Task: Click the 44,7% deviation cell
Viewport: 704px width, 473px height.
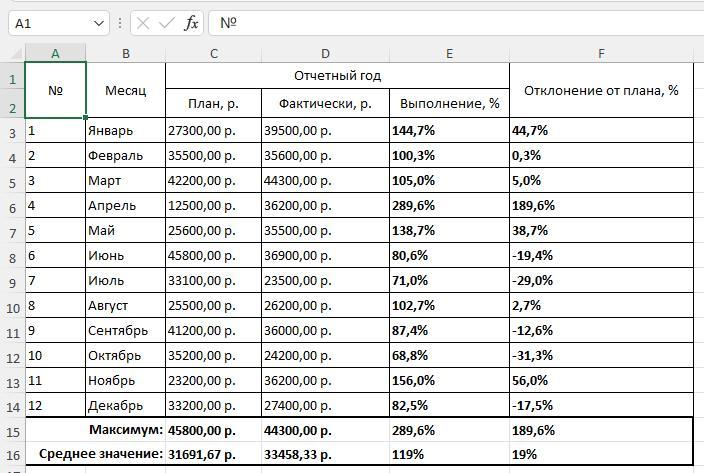Action: coord(602,131)
